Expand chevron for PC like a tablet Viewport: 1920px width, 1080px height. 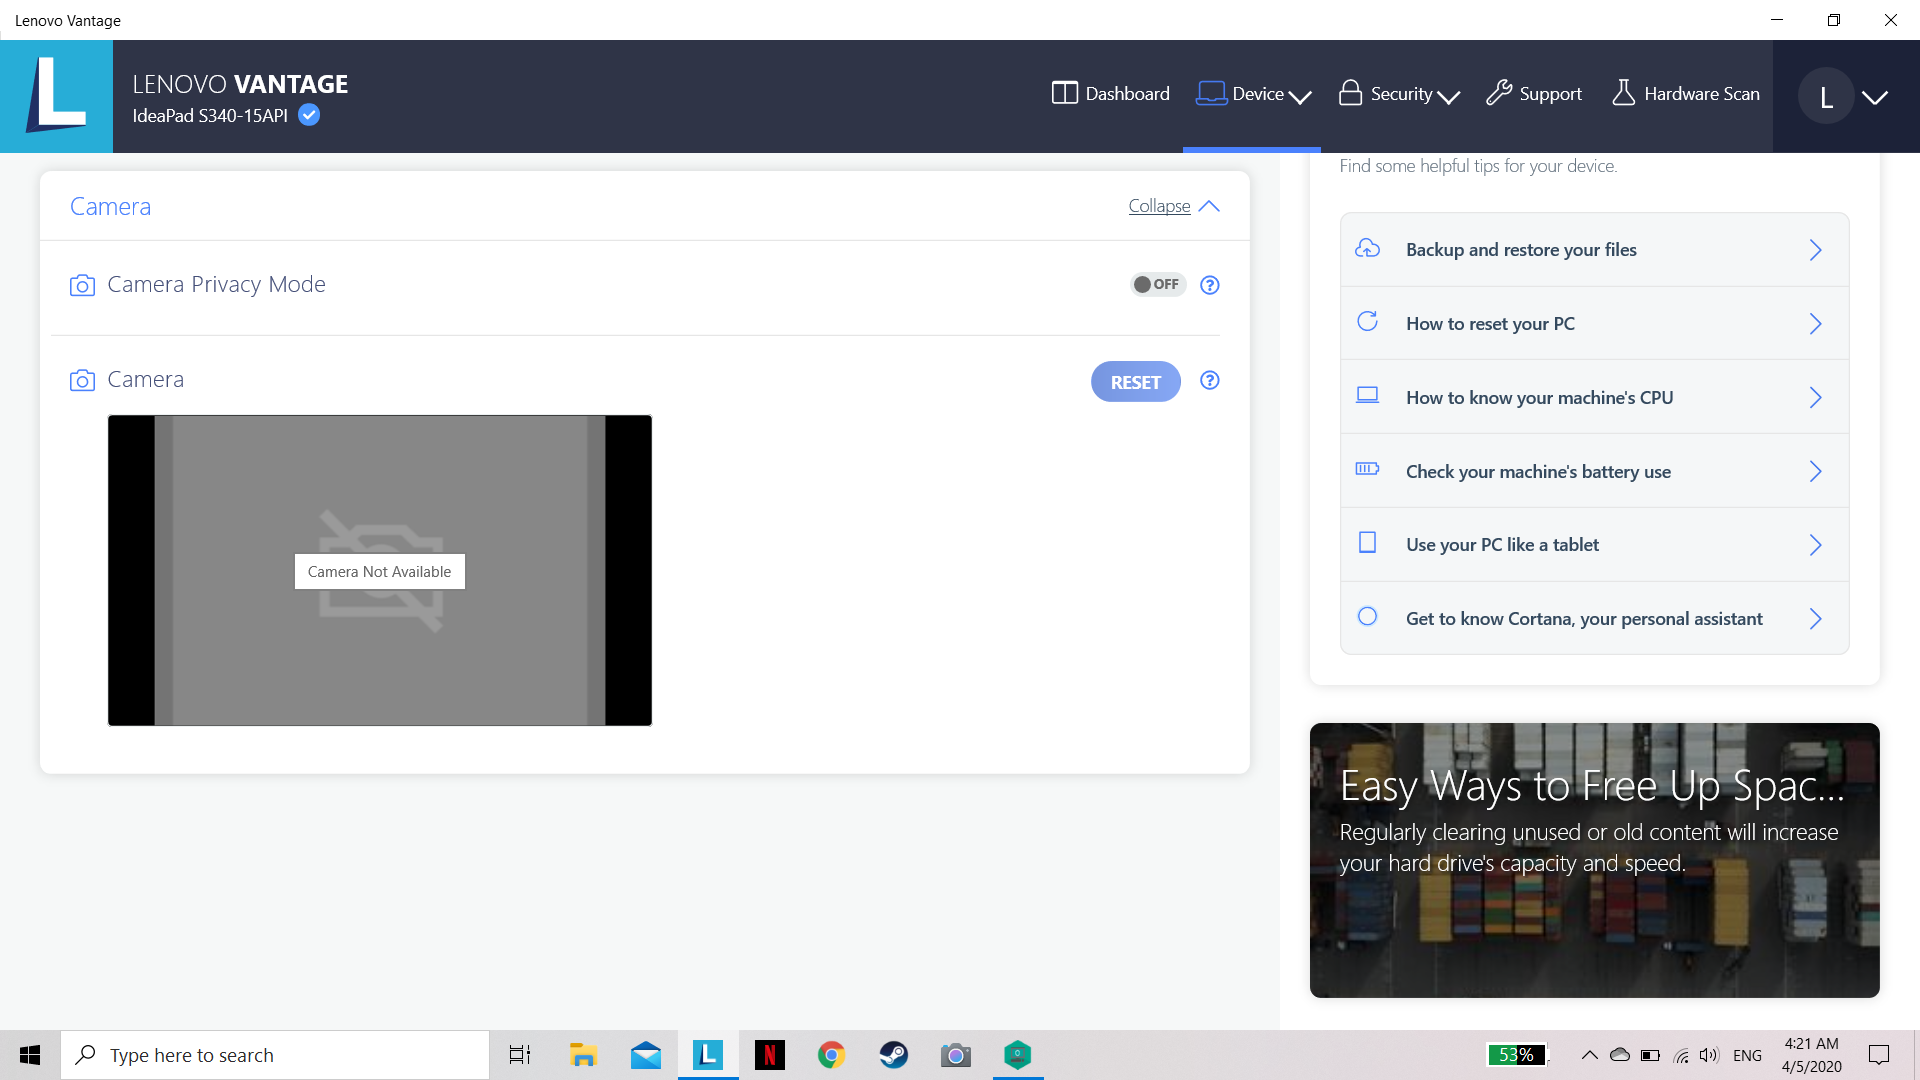(1816, 545)
